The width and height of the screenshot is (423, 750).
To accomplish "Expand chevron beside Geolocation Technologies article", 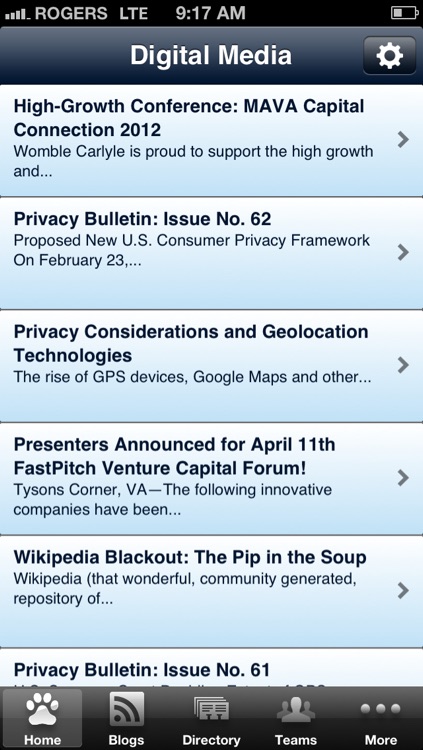I will click(x=403, y=365).
